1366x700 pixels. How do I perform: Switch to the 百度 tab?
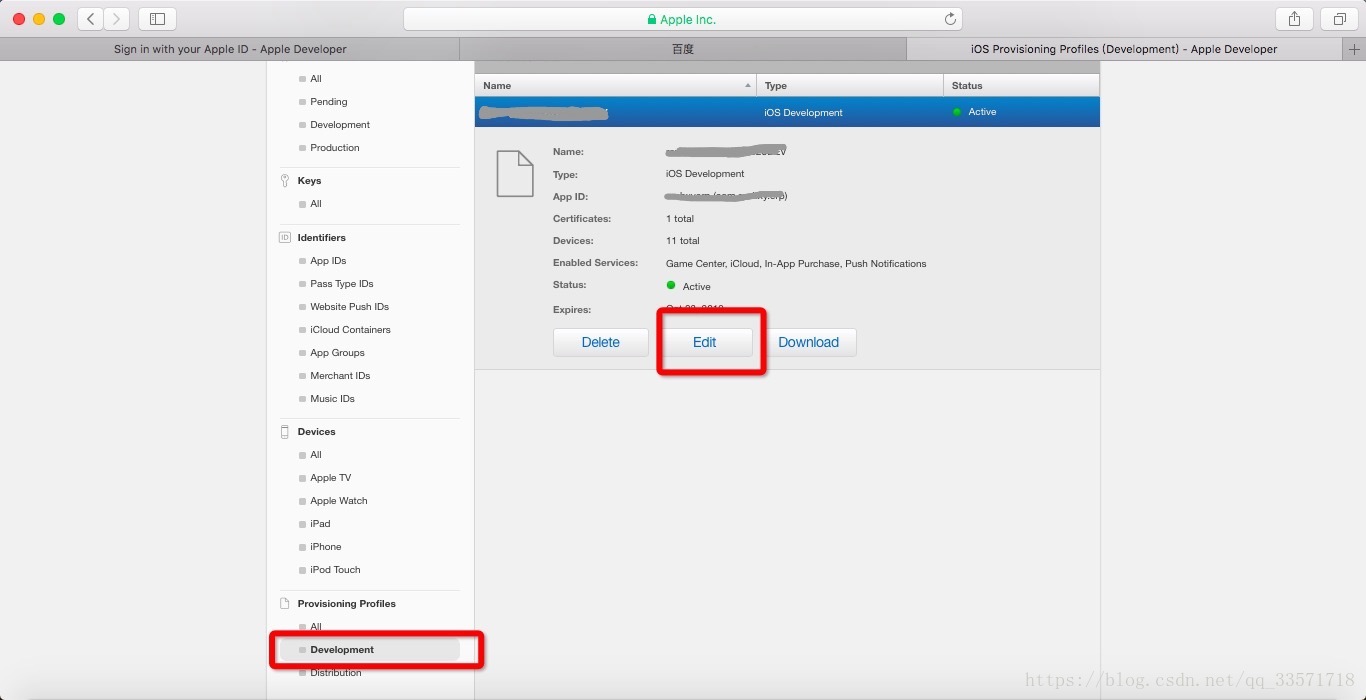(683, 48)
